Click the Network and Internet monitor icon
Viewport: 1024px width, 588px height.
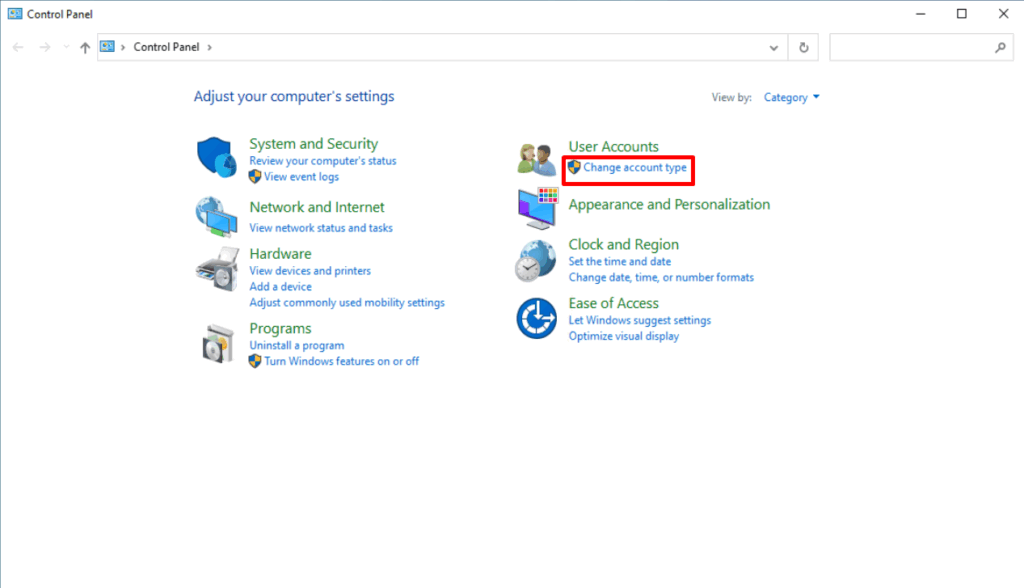[219, 217]
